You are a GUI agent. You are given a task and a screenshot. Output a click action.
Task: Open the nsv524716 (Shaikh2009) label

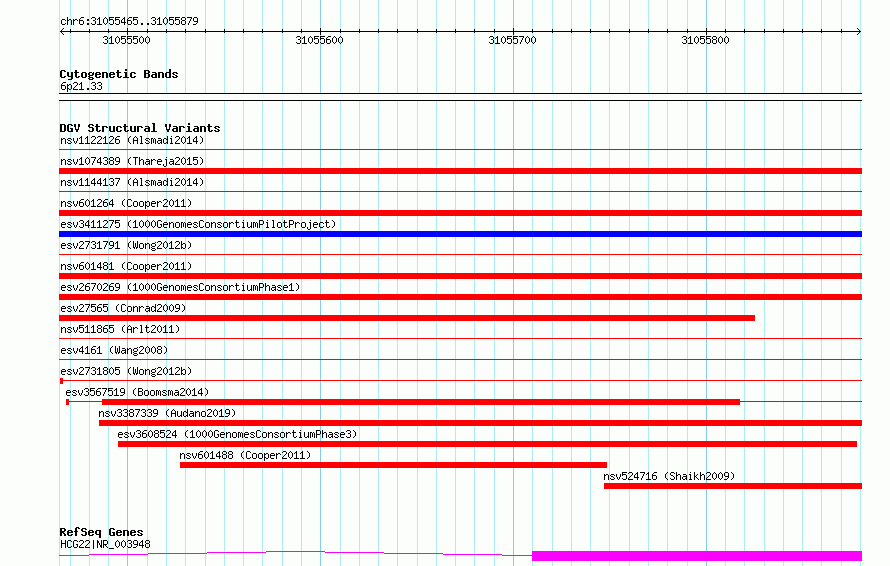[x=669, y=476]
